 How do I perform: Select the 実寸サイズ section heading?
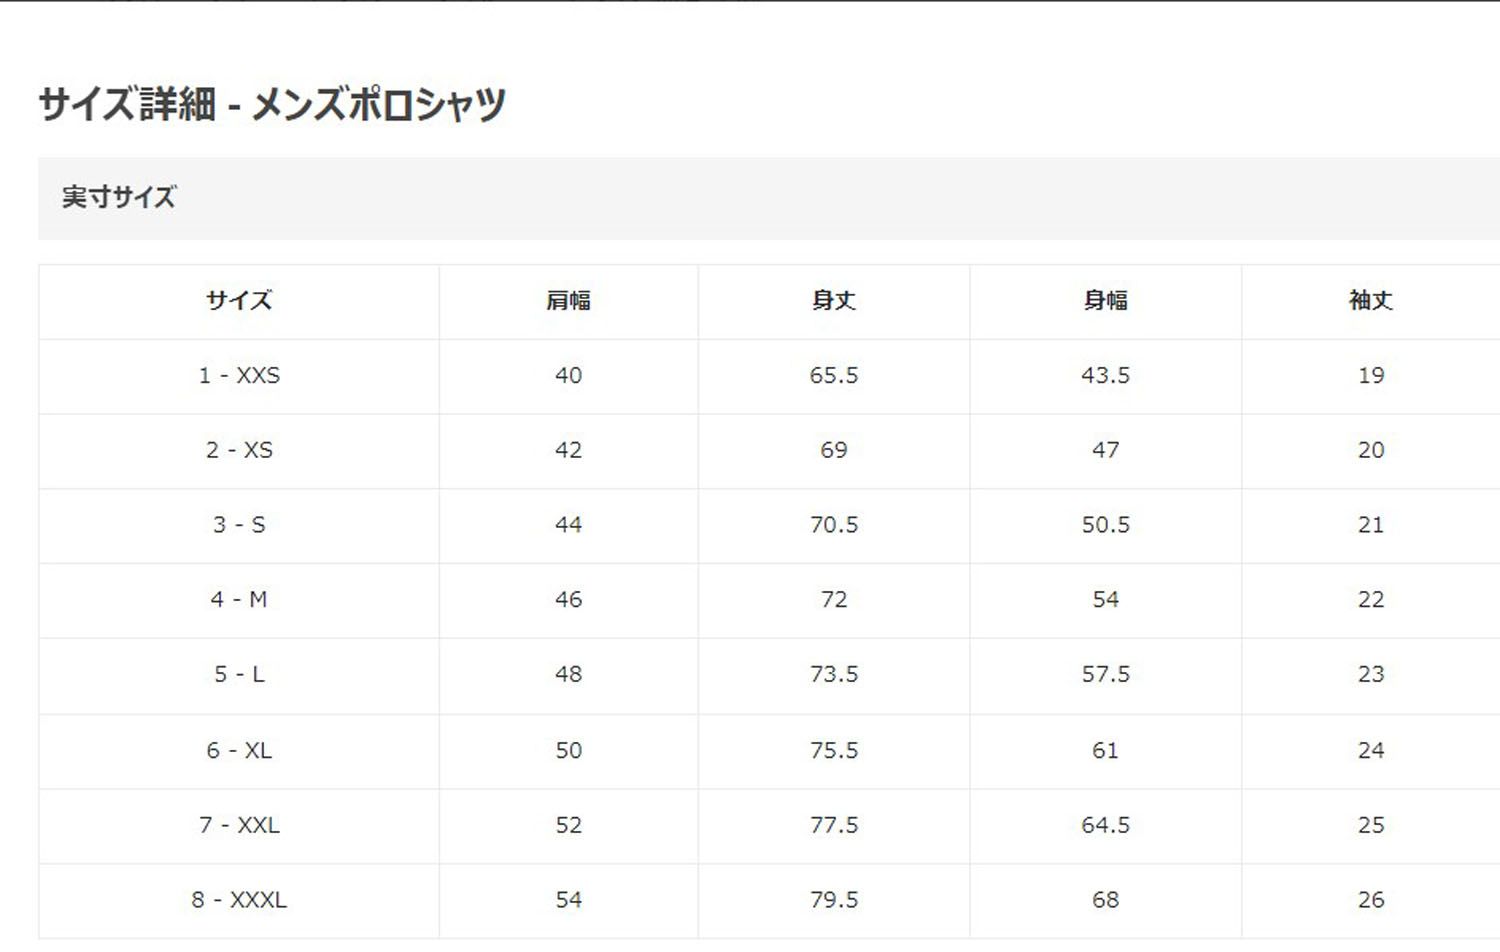(x=119, y=197)
